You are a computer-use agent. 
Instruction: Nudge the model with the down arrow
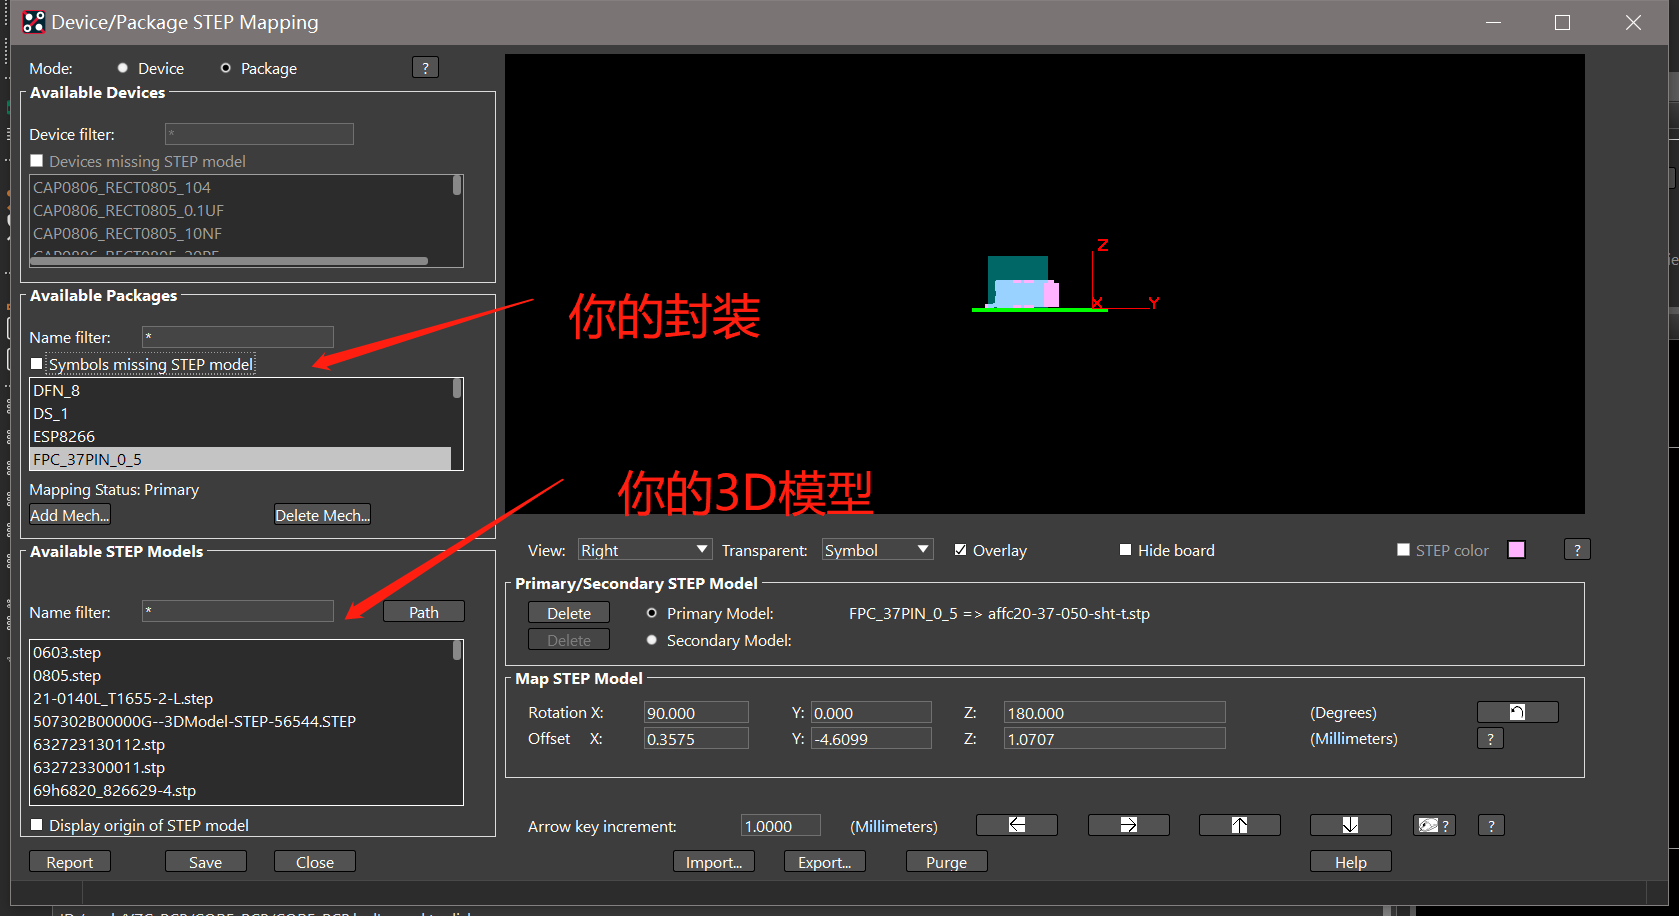click(1350, 825)
